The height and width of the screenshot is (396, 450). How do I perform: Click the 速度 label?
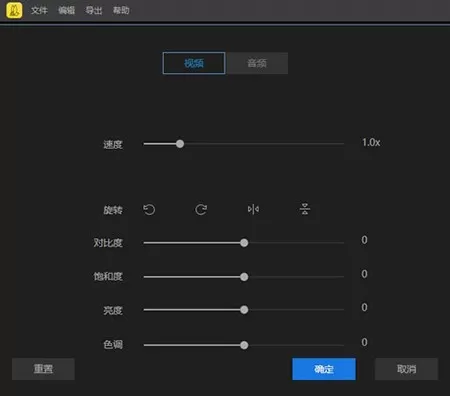pyautogui.click(x=113, y=145)
